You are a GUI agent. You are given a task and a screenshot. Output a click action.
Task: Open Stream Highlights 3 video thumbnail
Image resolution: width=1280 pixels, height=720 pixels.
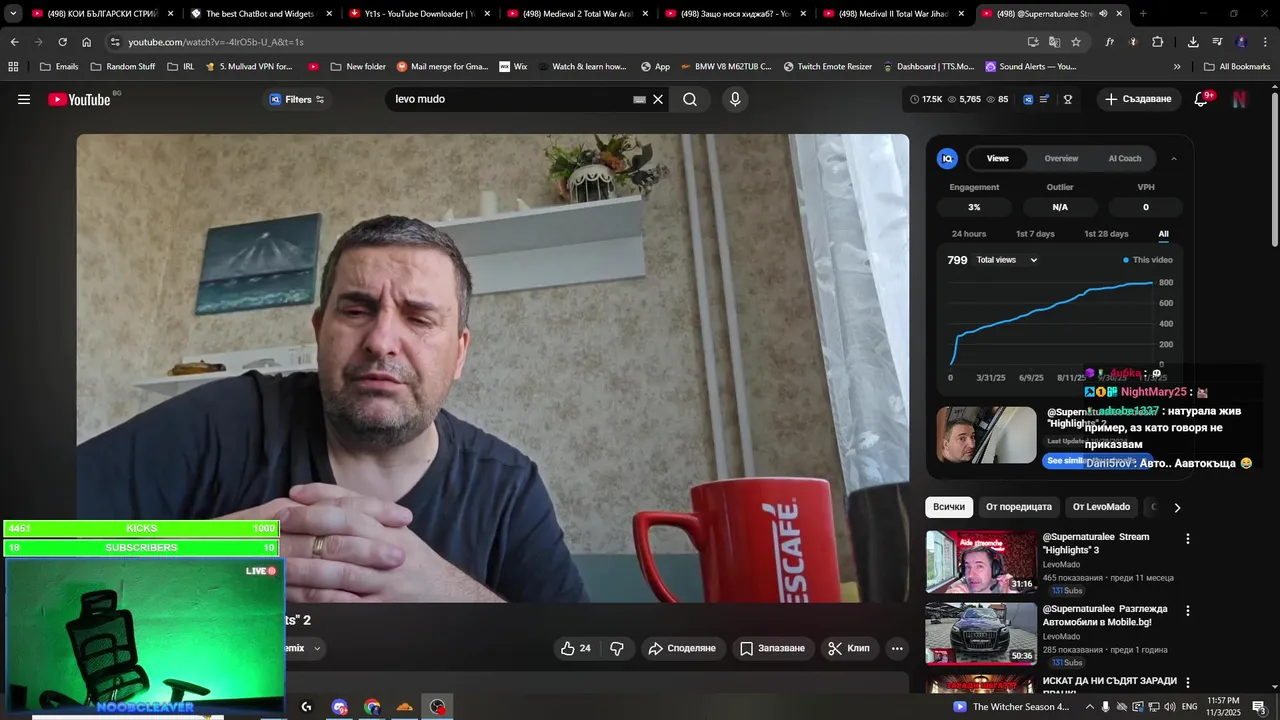click(x=981, y=562)
